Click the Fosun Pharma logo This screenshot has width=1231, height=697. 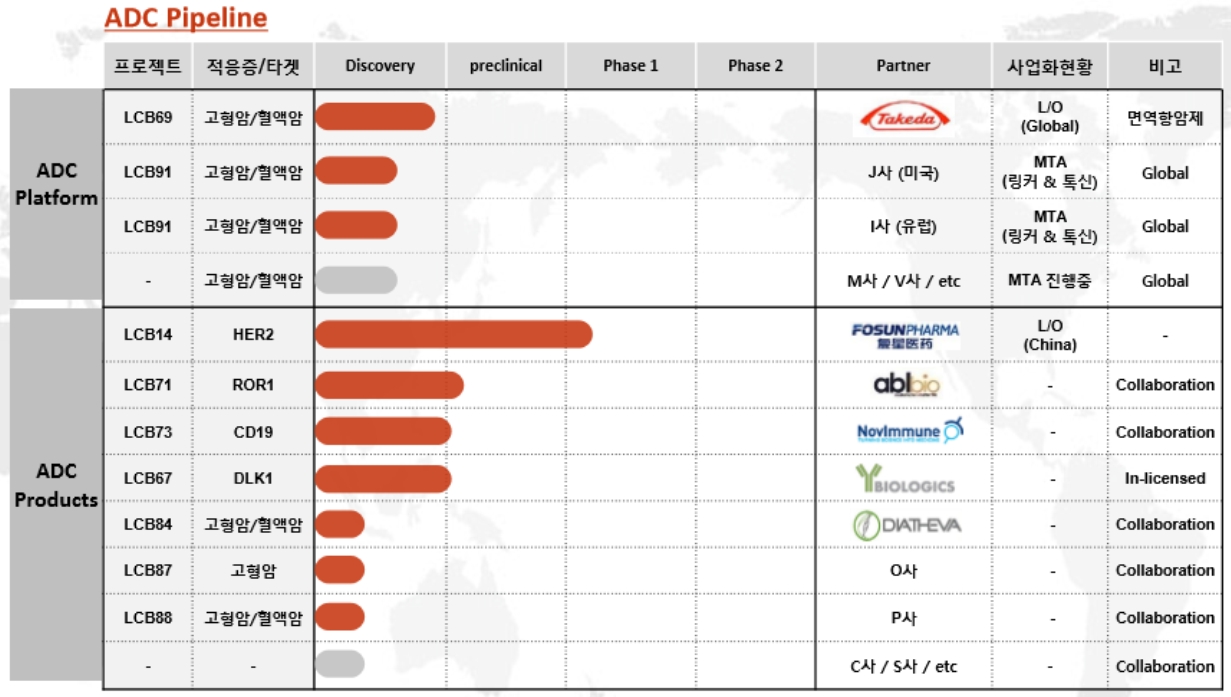click(x=904, y=336)
